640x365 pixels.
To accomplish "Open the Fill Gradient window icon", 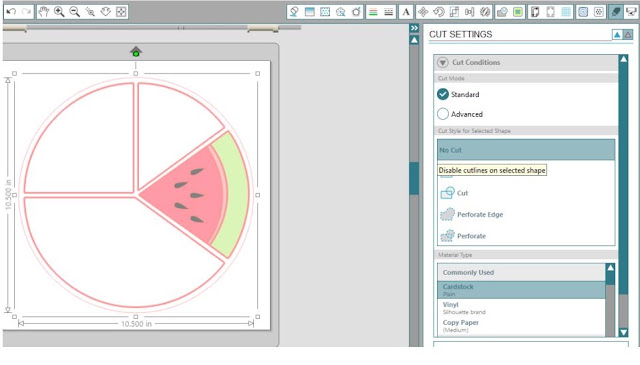I will pyautogui.click(x=309, y=12).
